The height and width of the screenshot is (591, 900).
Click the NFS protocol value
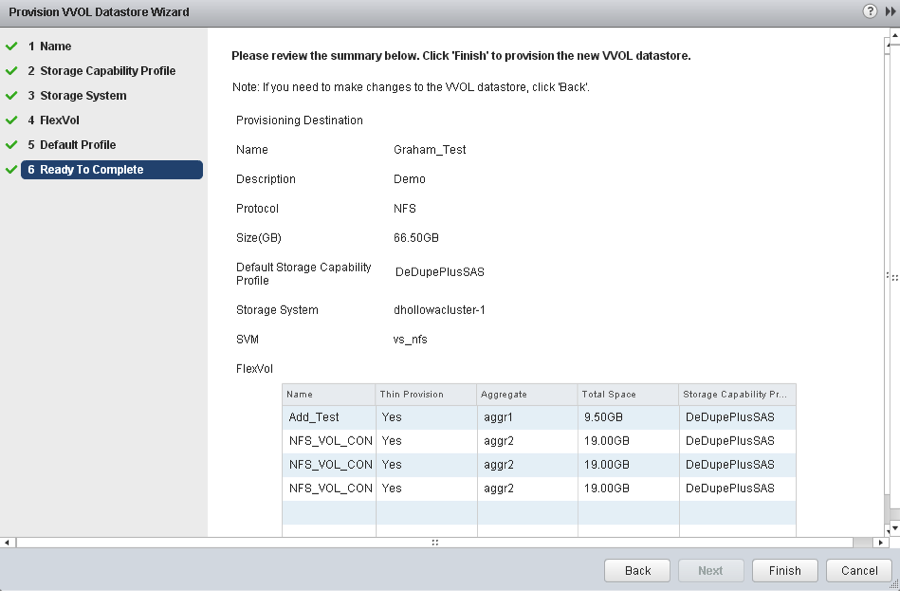(x=405, y=208)
